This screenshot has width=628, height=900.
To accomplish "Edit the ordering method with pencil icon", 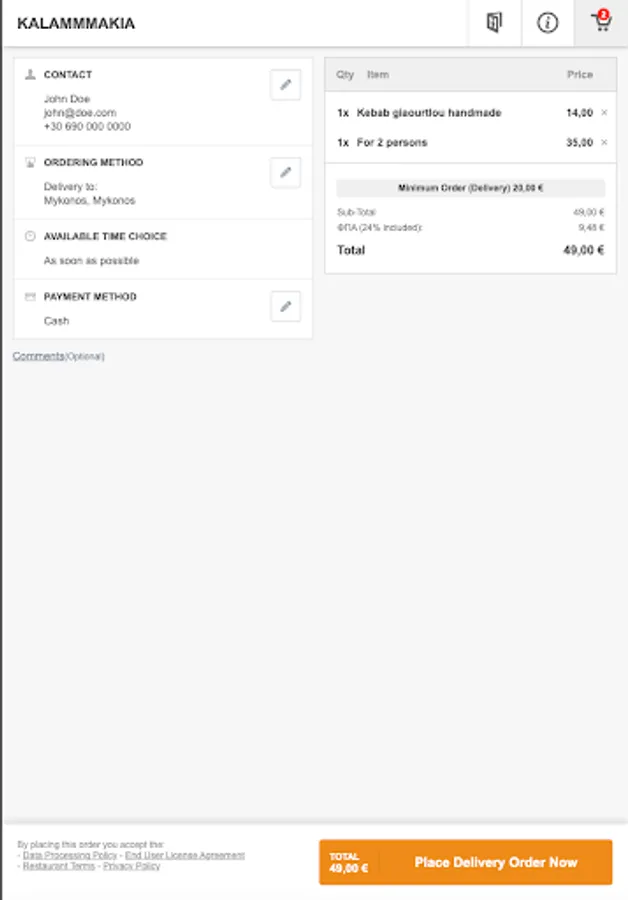I will (x=285, y=173).
